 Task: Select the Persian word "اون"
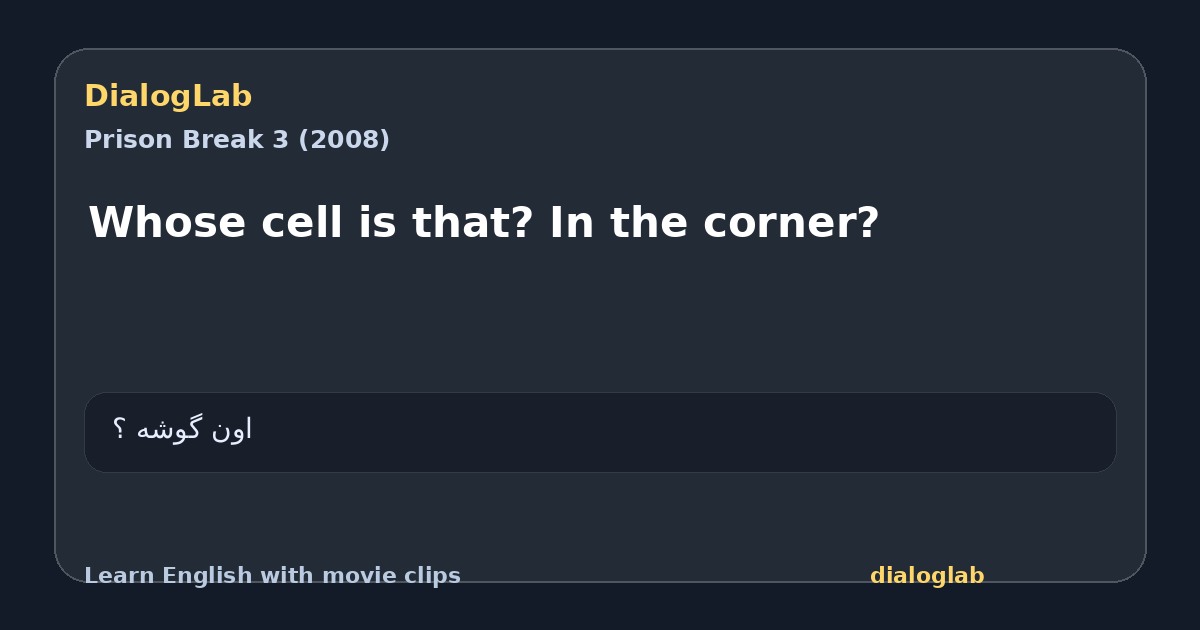click(x=232, y=429)
